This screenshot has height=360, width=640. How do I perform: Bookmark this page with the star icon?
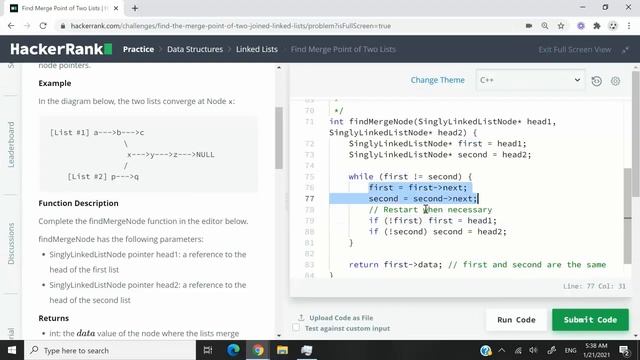point(561,26)
